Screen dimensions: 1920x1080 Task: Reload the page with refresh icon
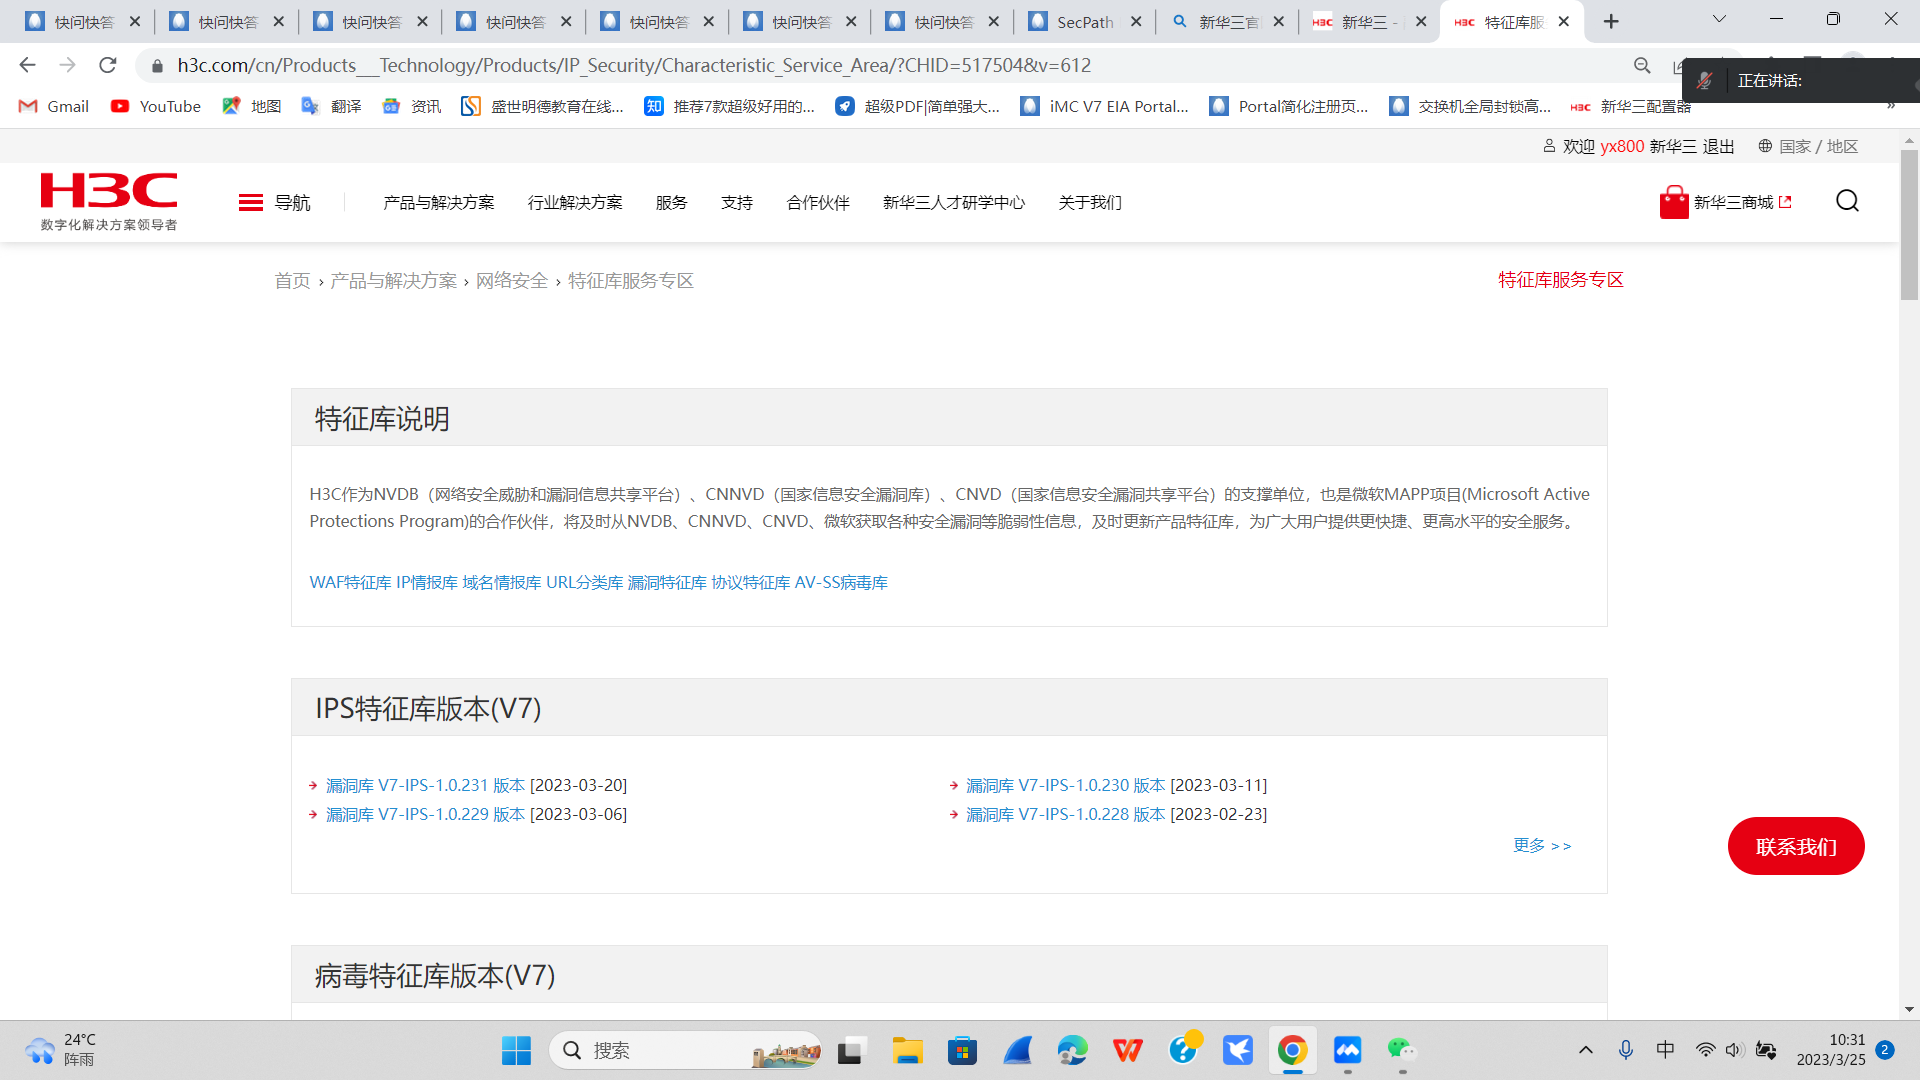(x=108, y=65)
